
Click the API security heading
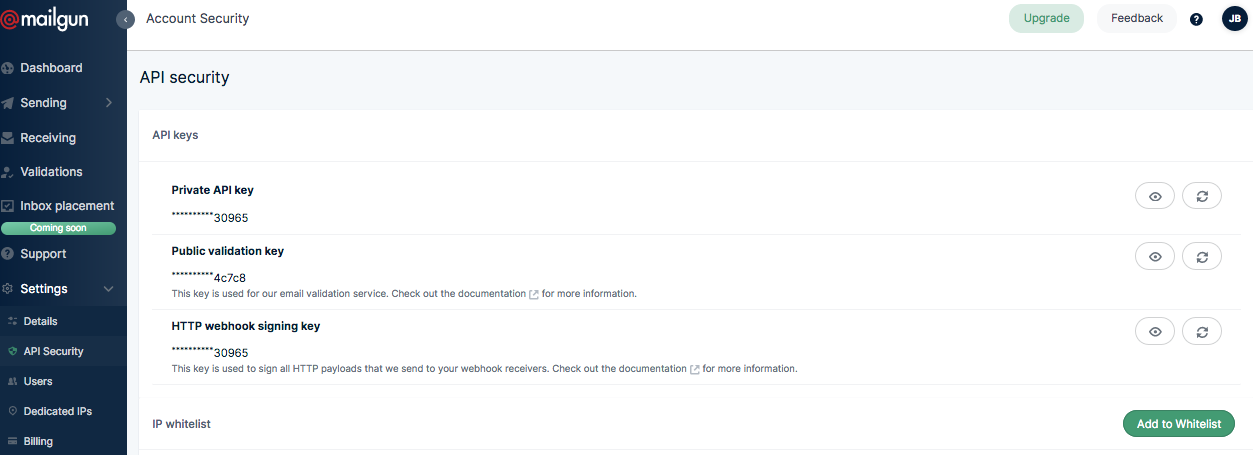[184, 77]
